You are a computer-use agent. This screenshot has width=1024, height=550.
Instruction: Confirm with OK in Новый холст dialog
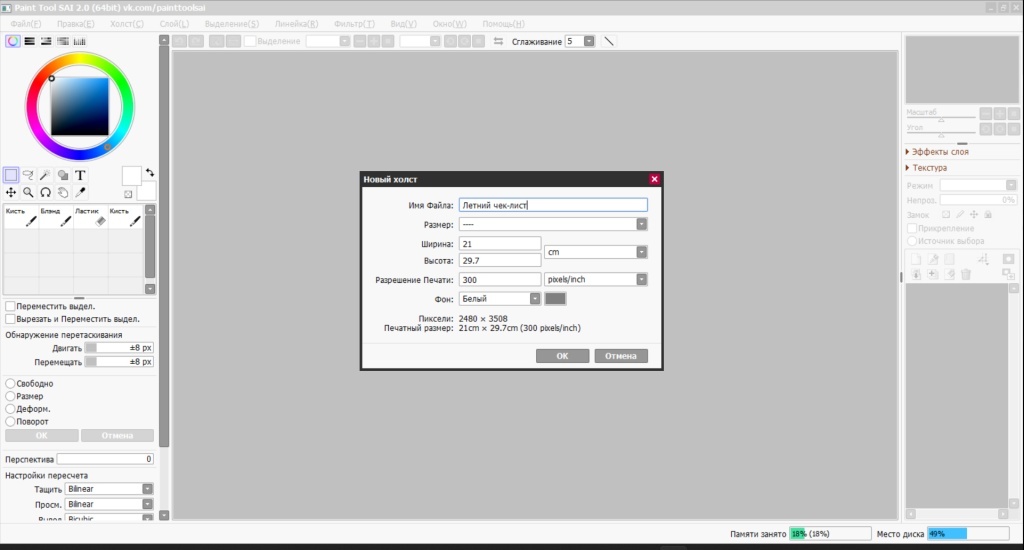coord(562,356)
